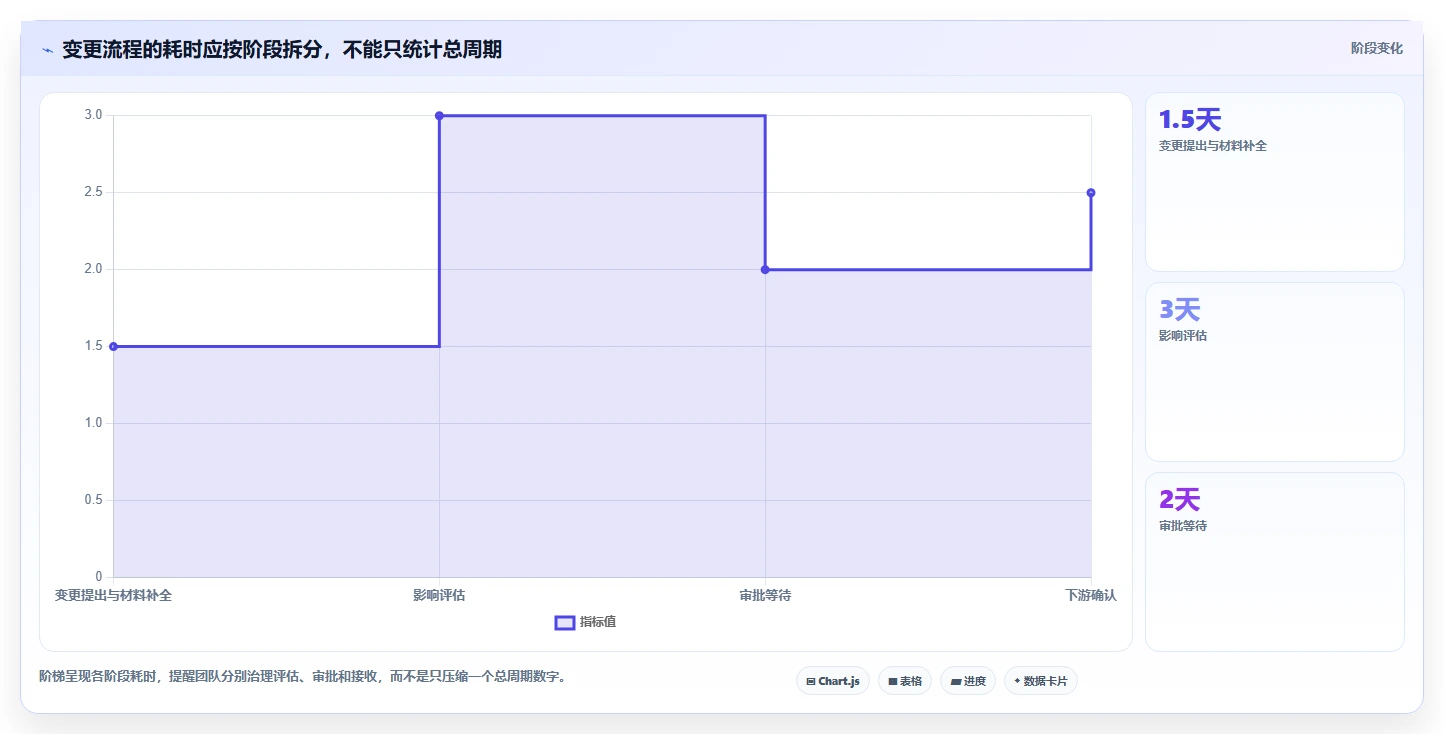1444x734 pixels.
Task: Click the lightning icon beside the title
Action: pyautogui.click(x=47, y=50)
